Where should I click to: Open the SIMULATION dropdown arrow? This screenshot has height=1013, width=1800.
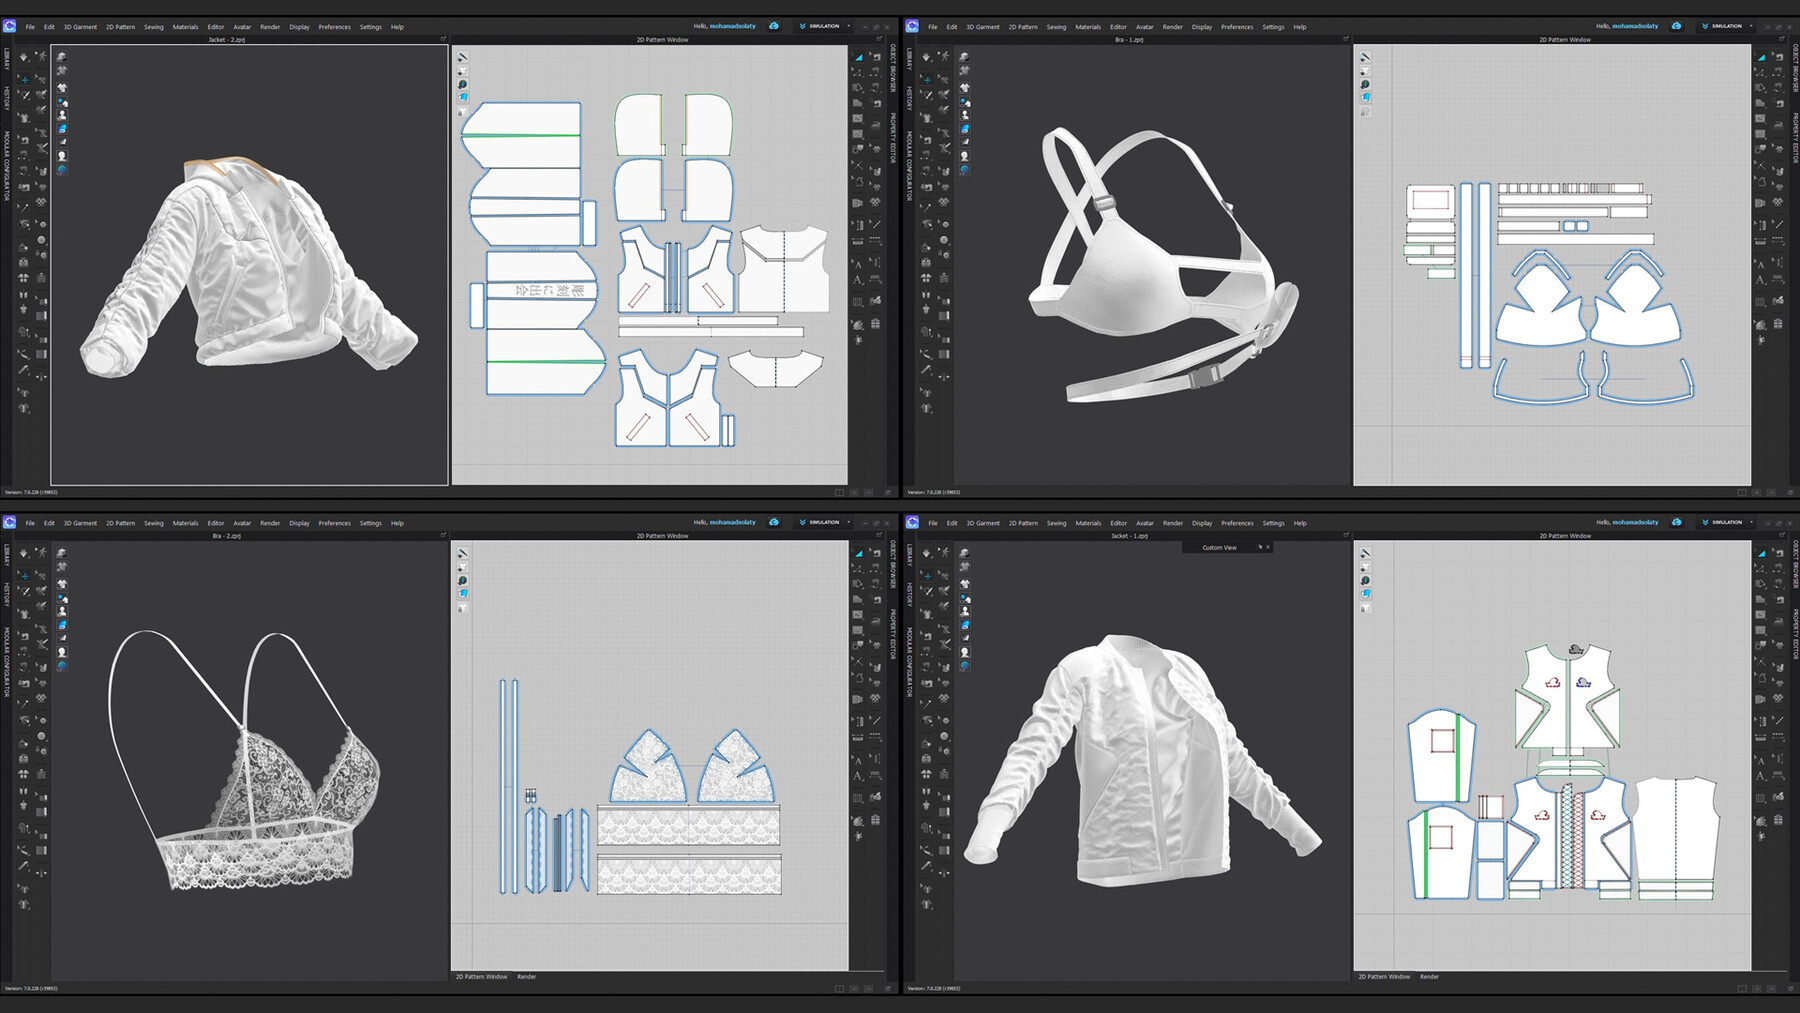point(848,26)
